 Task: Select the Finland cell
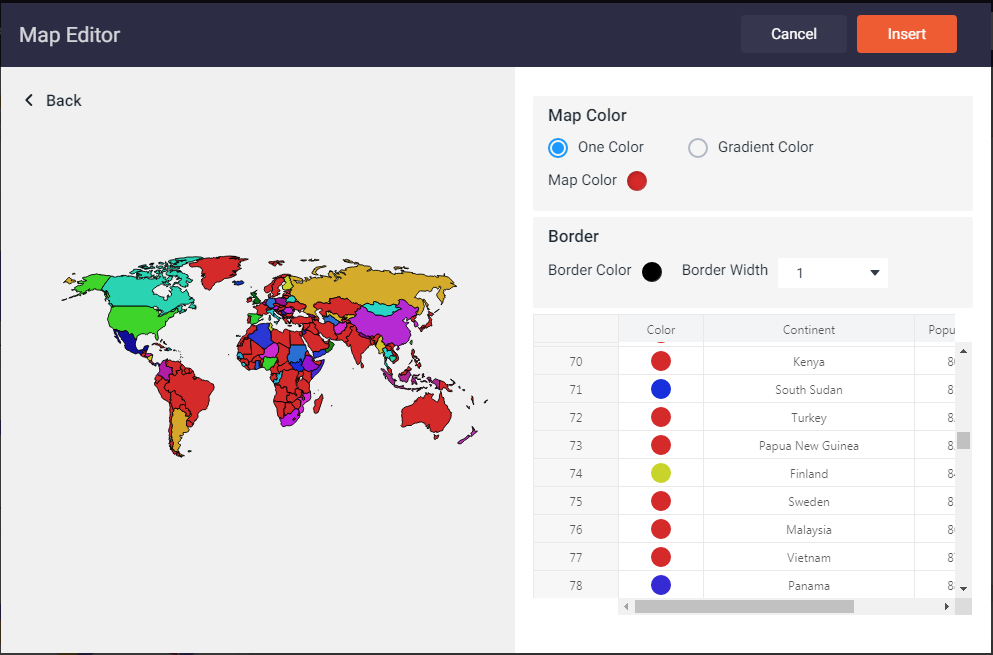tap(809, 473)
